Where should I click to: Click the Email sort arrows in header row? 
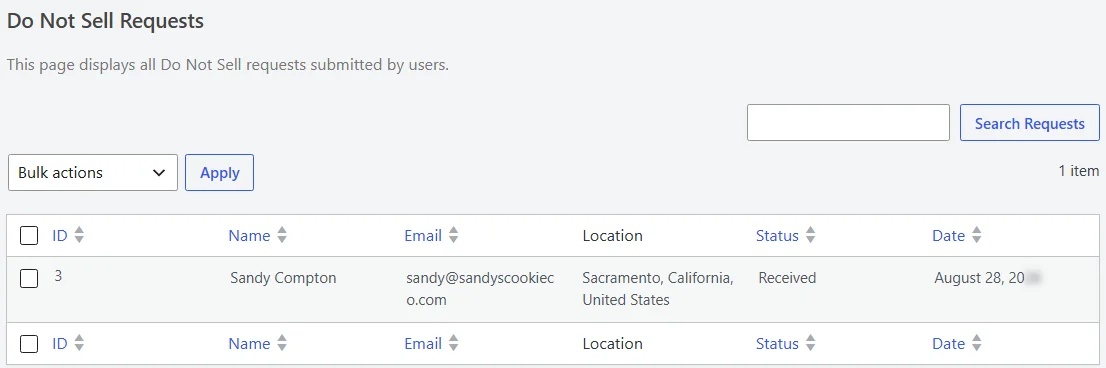click(454, 235)
